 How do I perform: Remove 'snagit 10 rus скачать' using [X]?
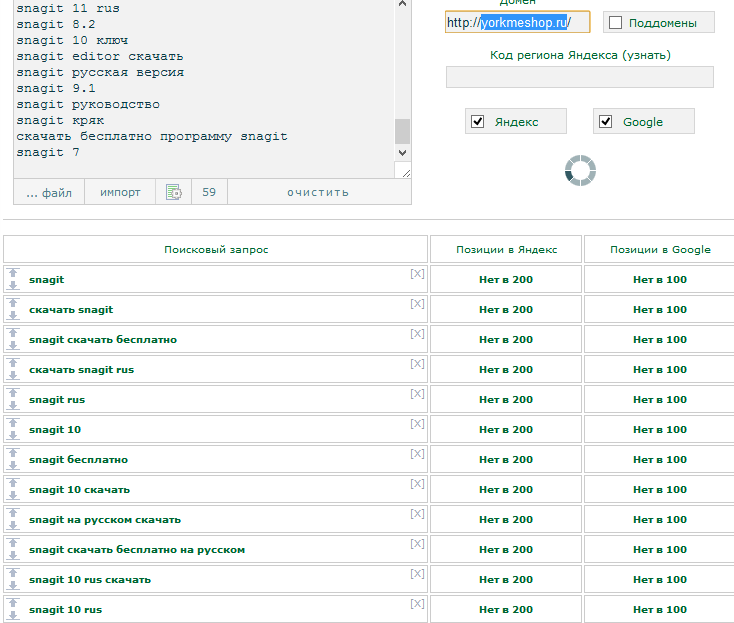pos(417,573)
